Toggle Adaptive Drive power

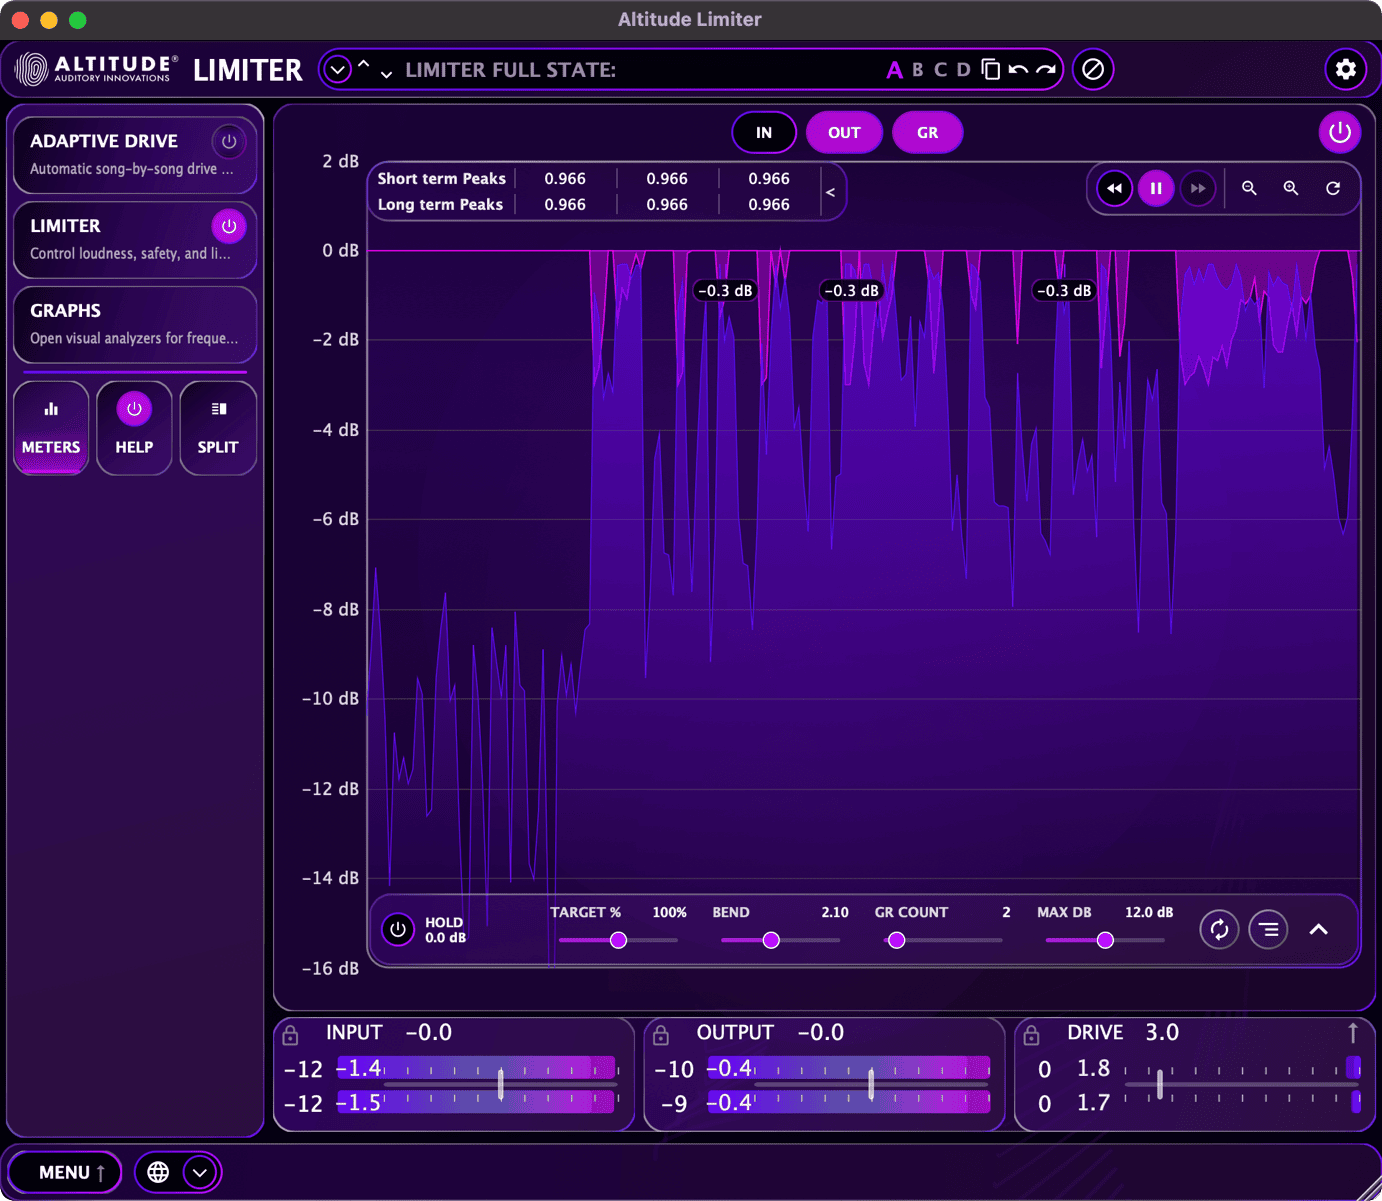click(x=229, y=141)
